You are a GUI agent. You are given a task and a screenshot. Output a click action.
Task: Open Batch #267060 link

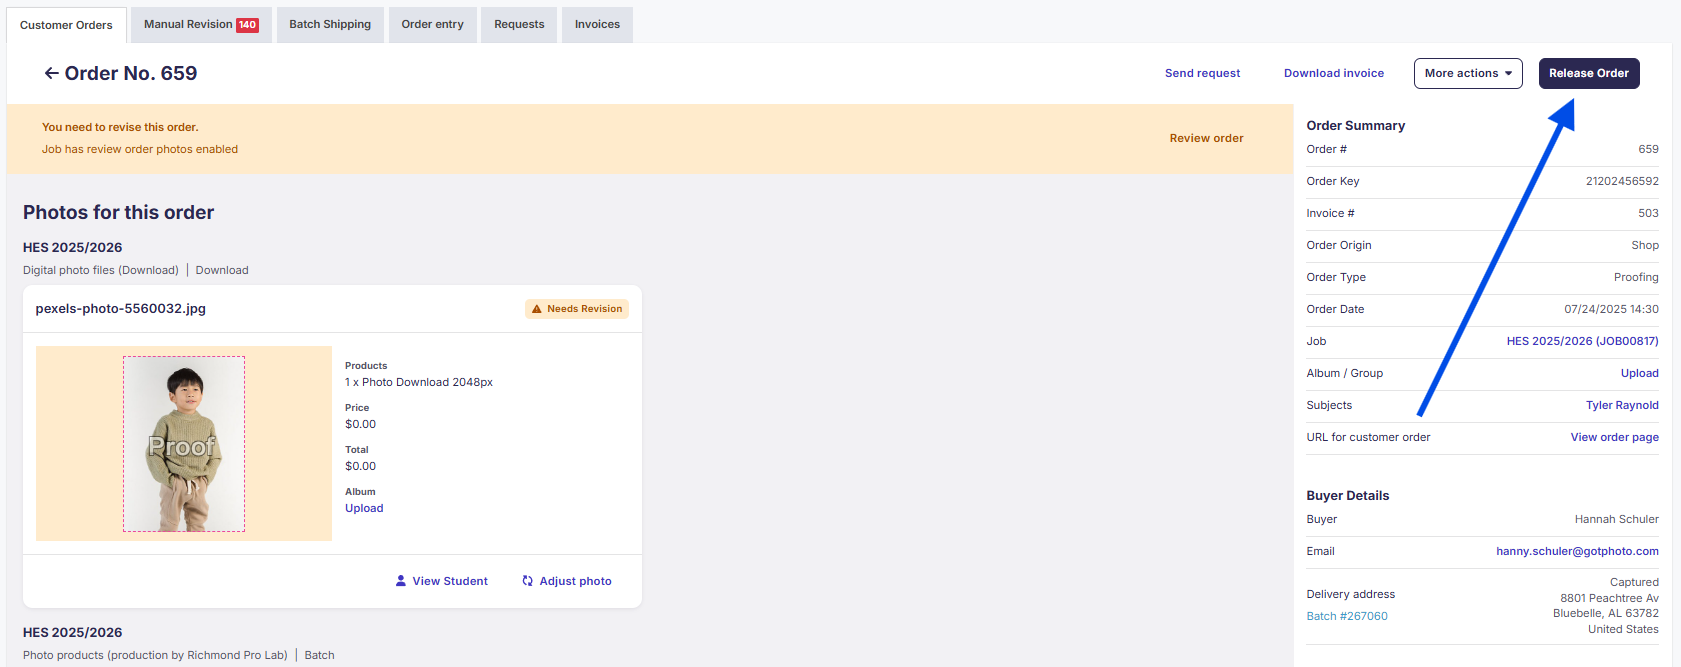1347,616
